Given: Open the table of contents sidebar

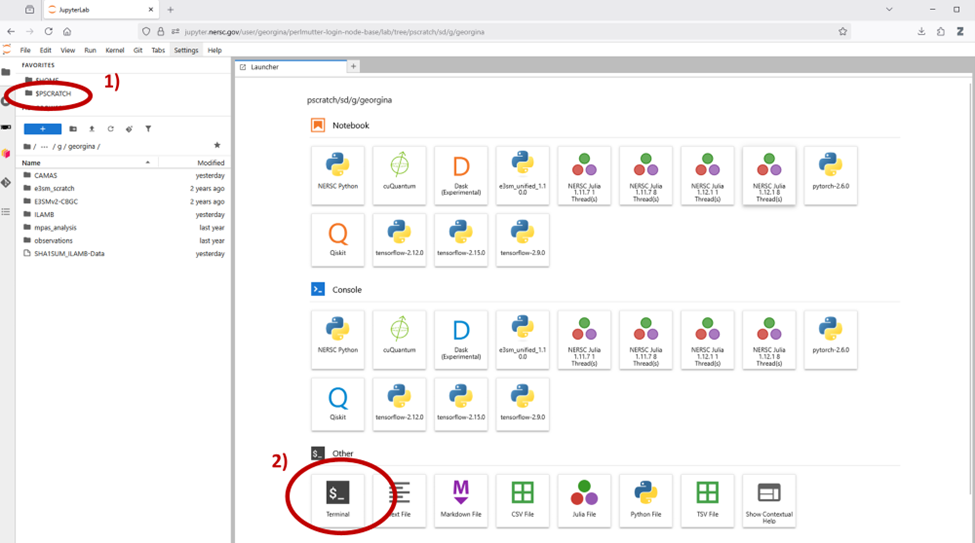Looking at the screenshot, I should tap(6, 211).
